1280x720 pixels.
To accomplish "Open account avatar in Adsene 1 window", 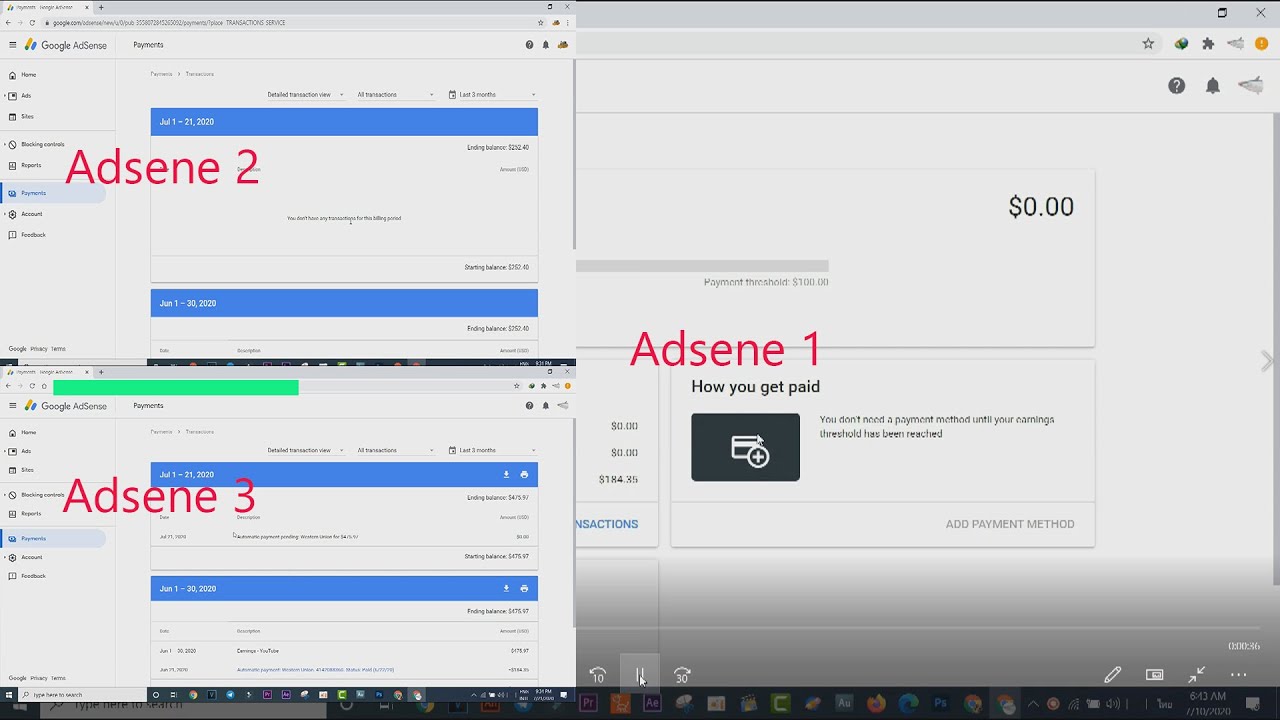I will click(1250, 86).
